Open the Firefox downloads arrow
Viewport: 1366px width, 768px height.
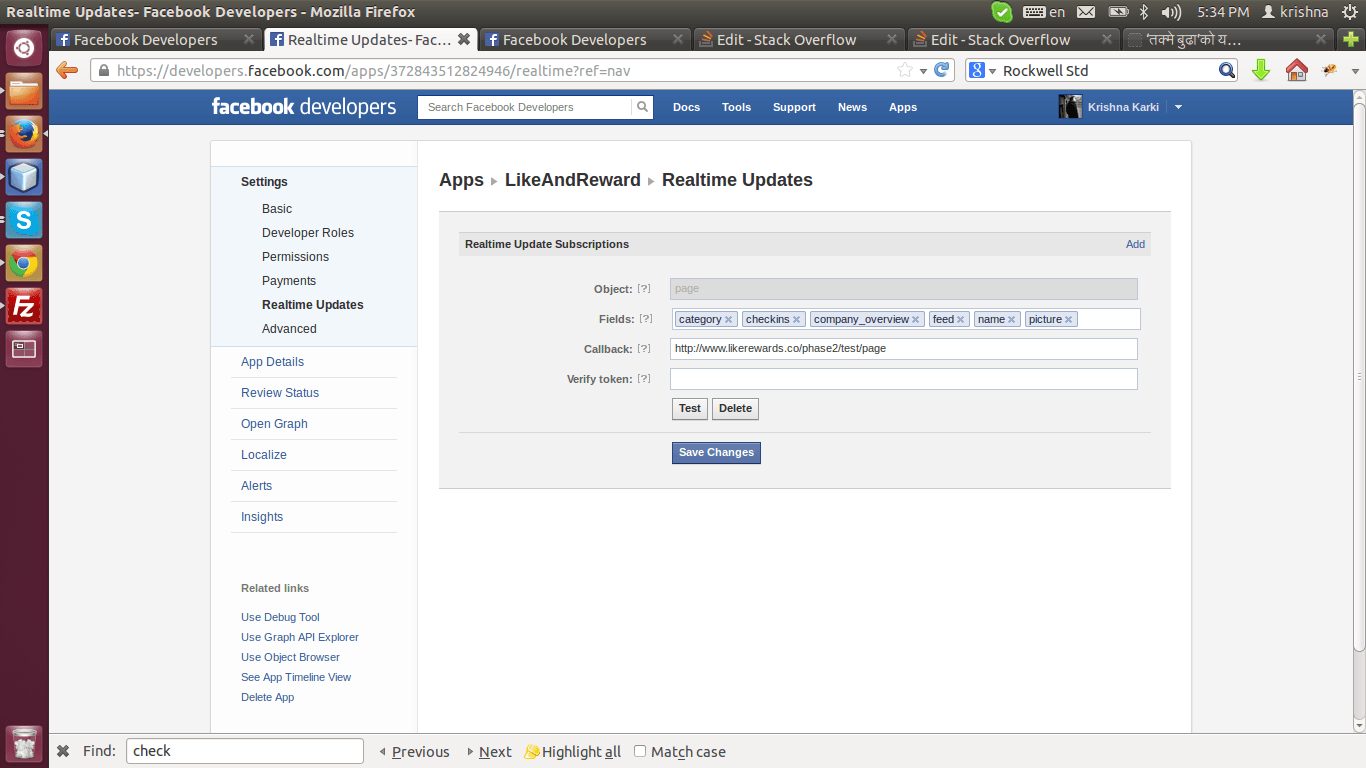click(1261, 70)
